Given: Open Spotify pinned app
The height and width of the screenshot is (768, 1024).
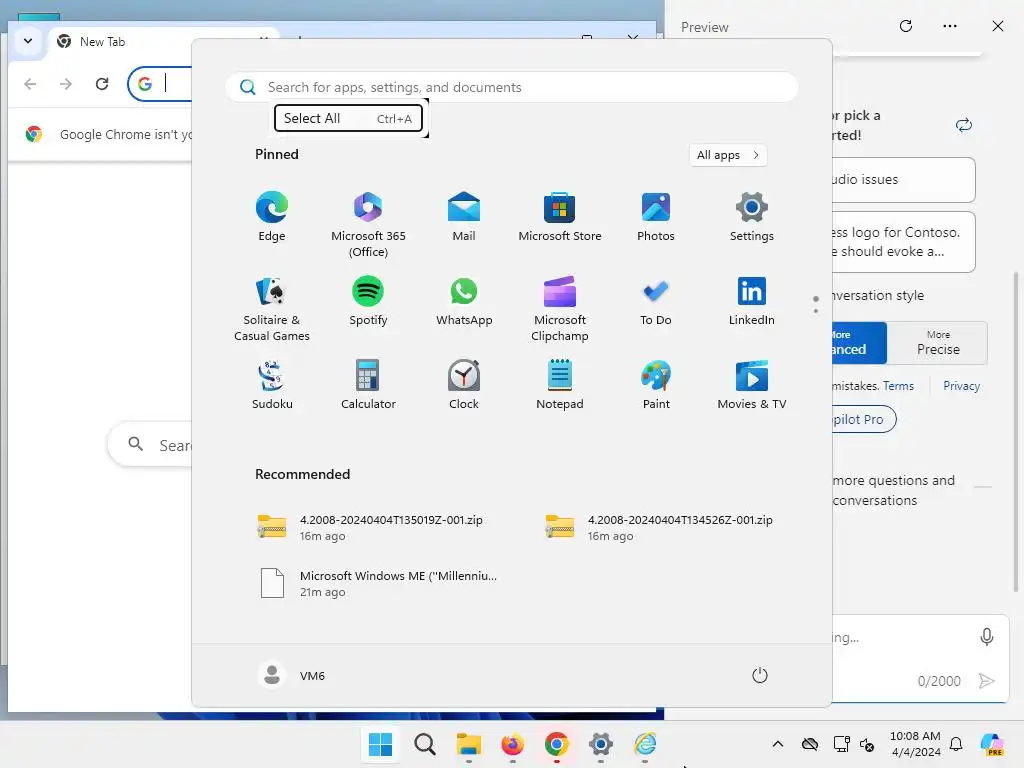Looking at the screenshot, I should tap(368, 301).
